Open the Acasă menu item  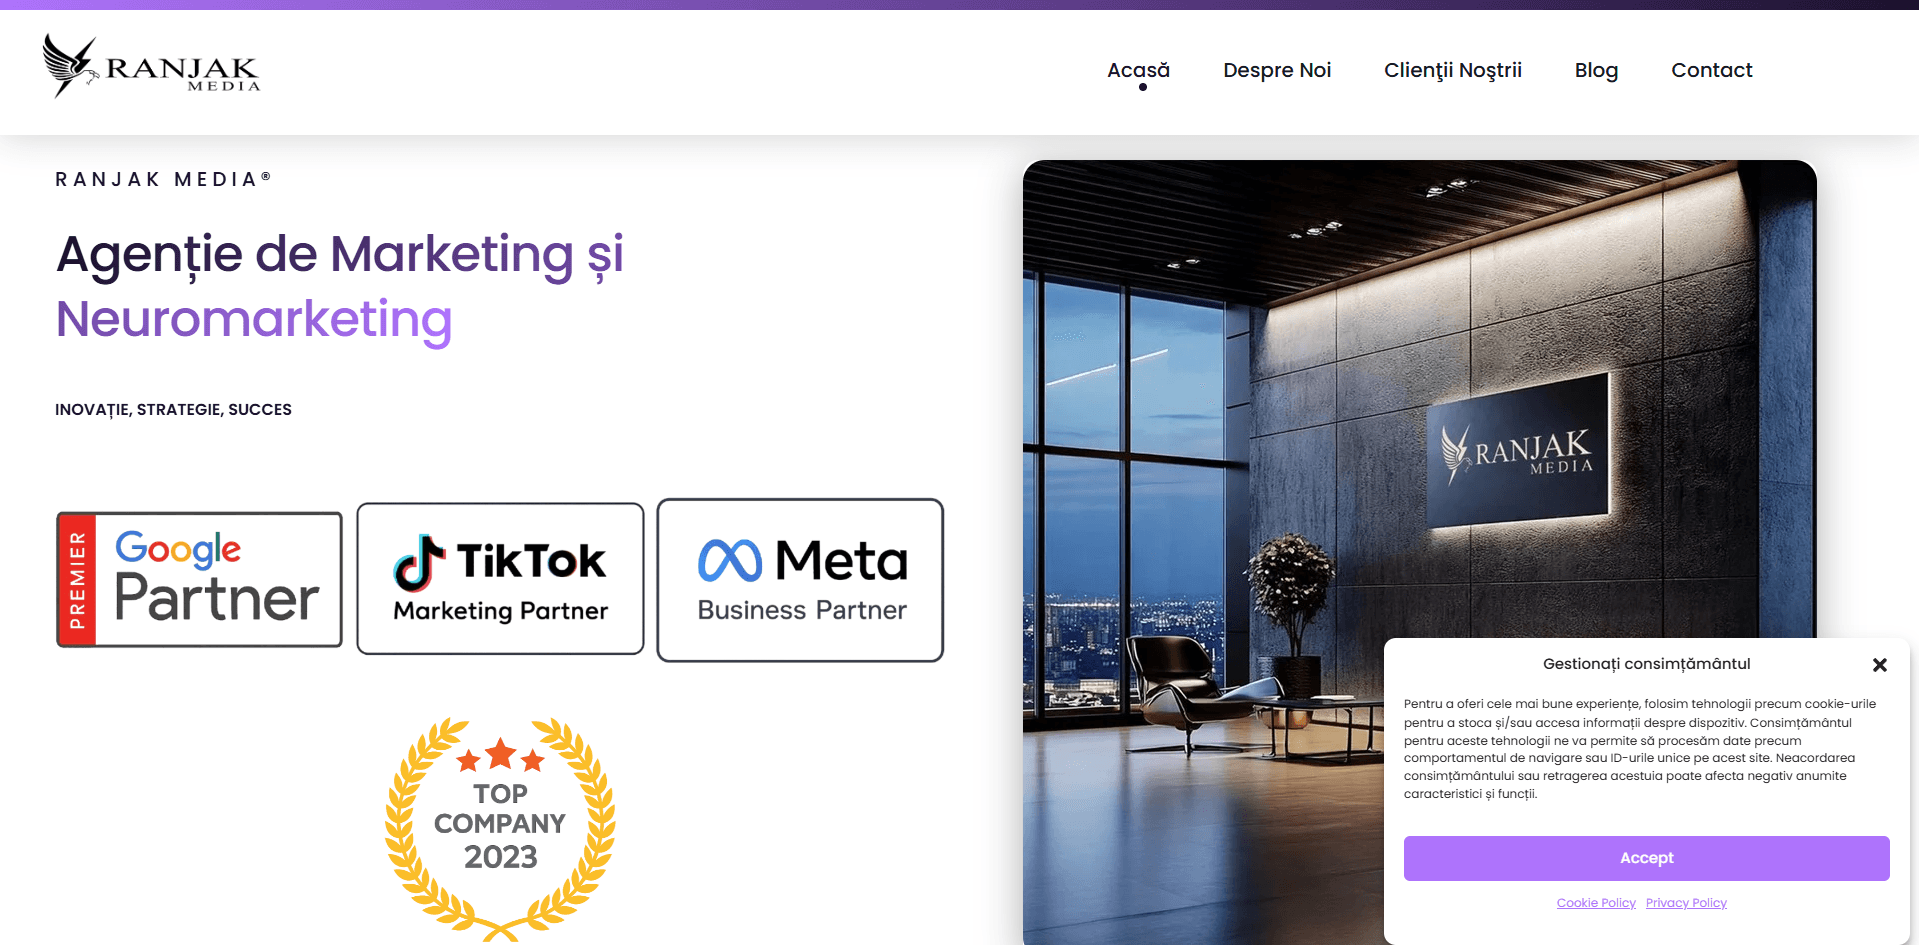1138,70
